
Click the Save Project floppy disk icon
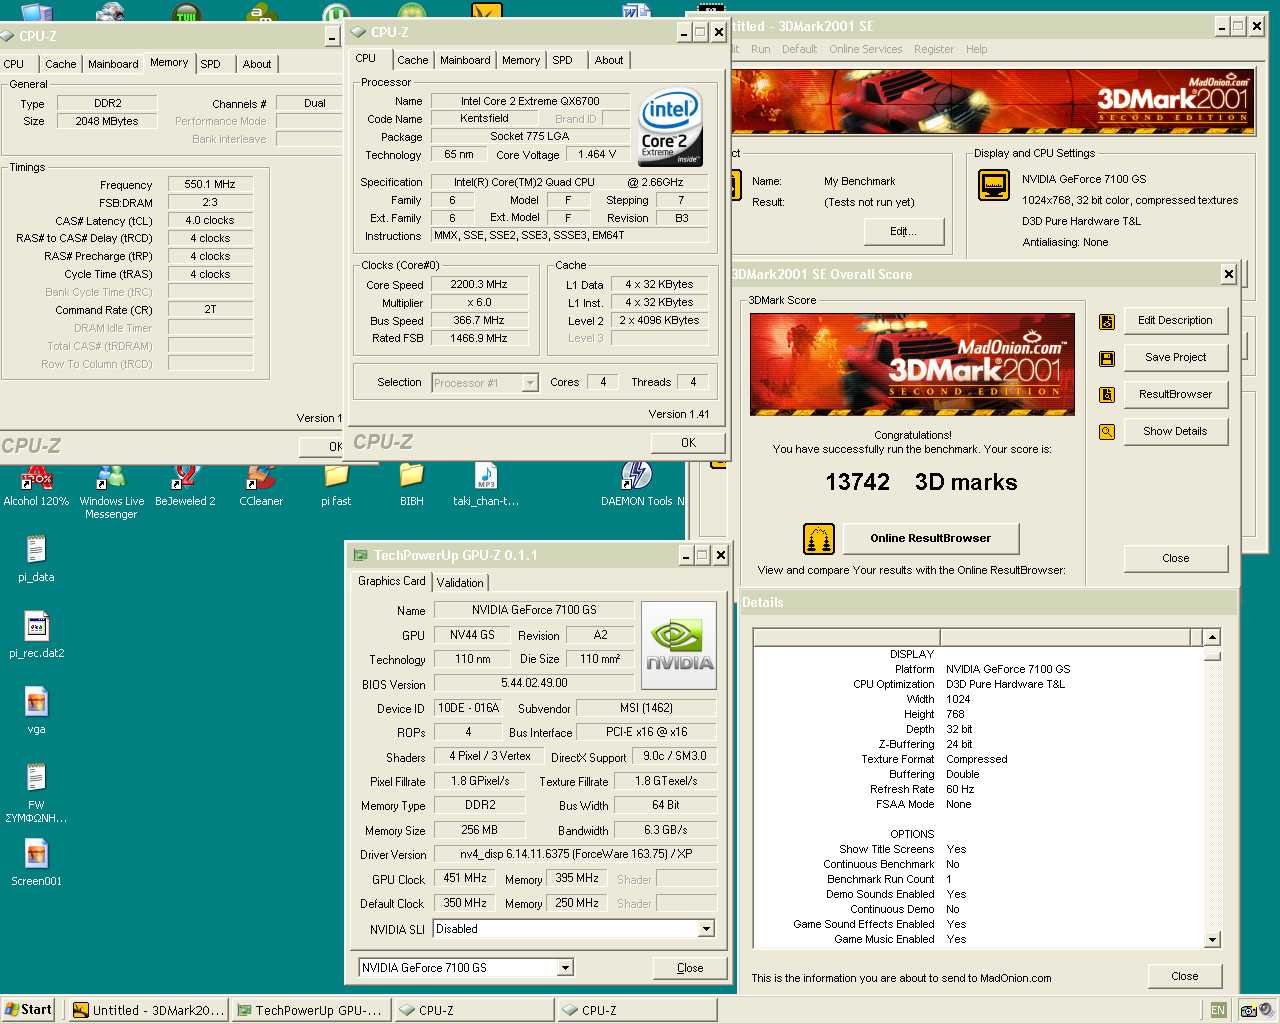[x=1107, y=358]
